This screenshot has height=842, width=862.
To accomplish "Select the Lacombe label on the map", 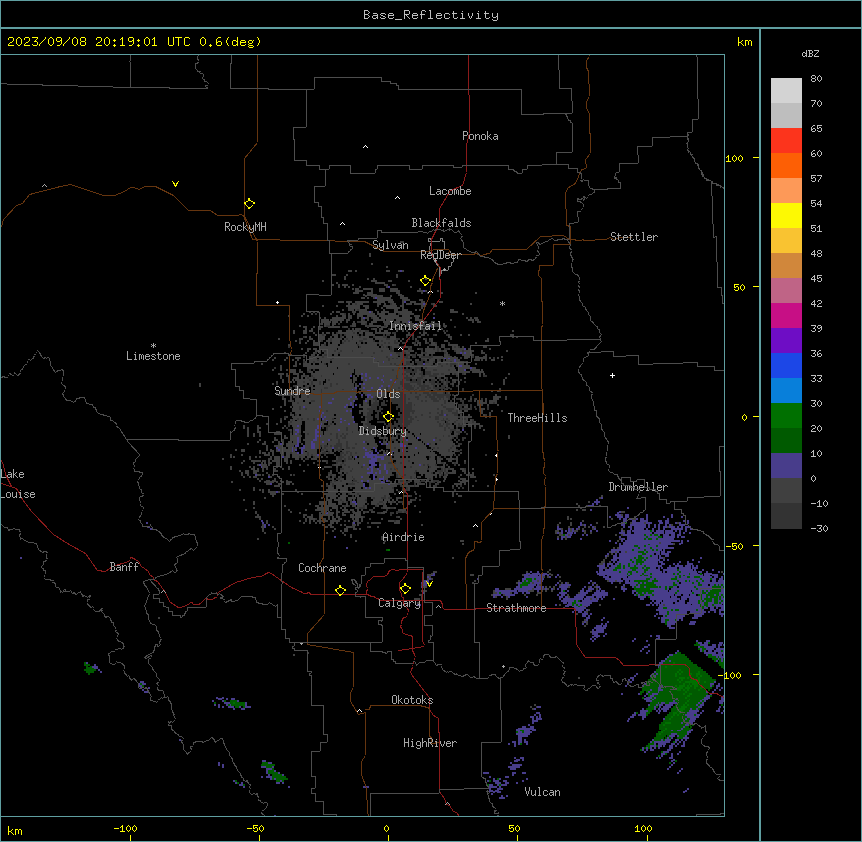I will pos(450,191).
